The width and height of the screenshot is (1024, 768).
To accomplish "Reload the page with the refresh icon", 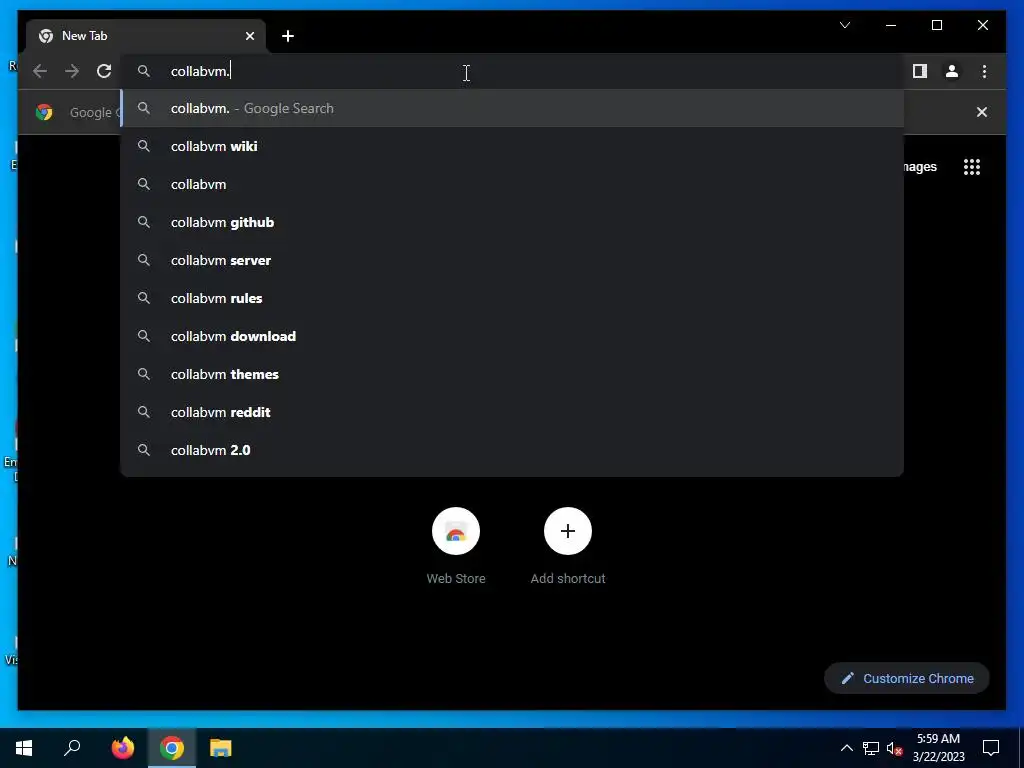I will point(104,71).
